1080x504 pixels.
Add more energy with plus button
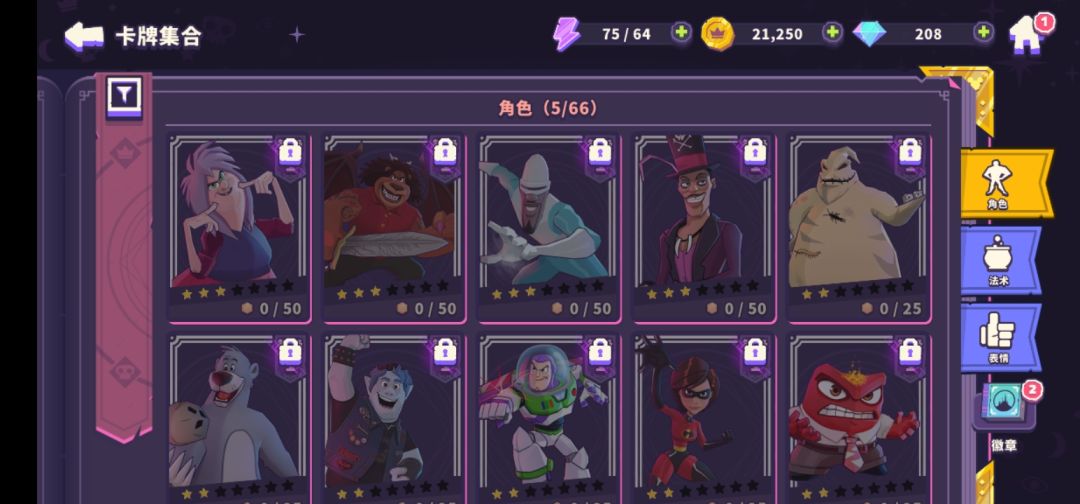[x=681, y=32]
